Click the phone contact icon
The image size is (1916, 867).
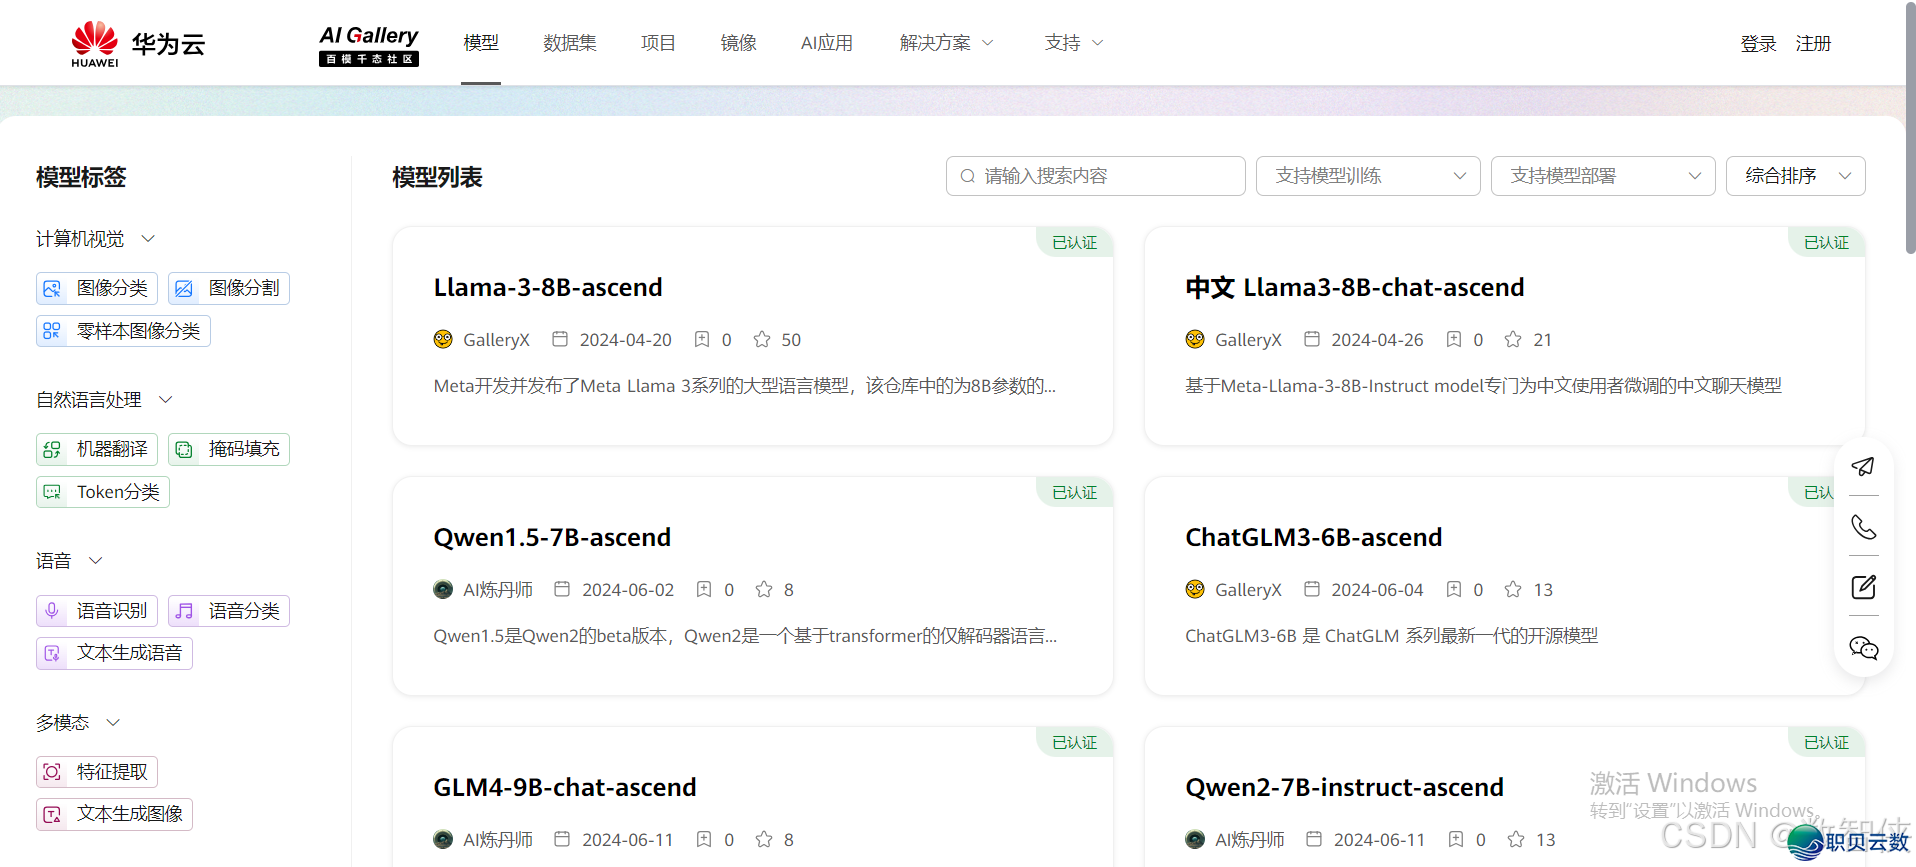tap(1863, 527)
